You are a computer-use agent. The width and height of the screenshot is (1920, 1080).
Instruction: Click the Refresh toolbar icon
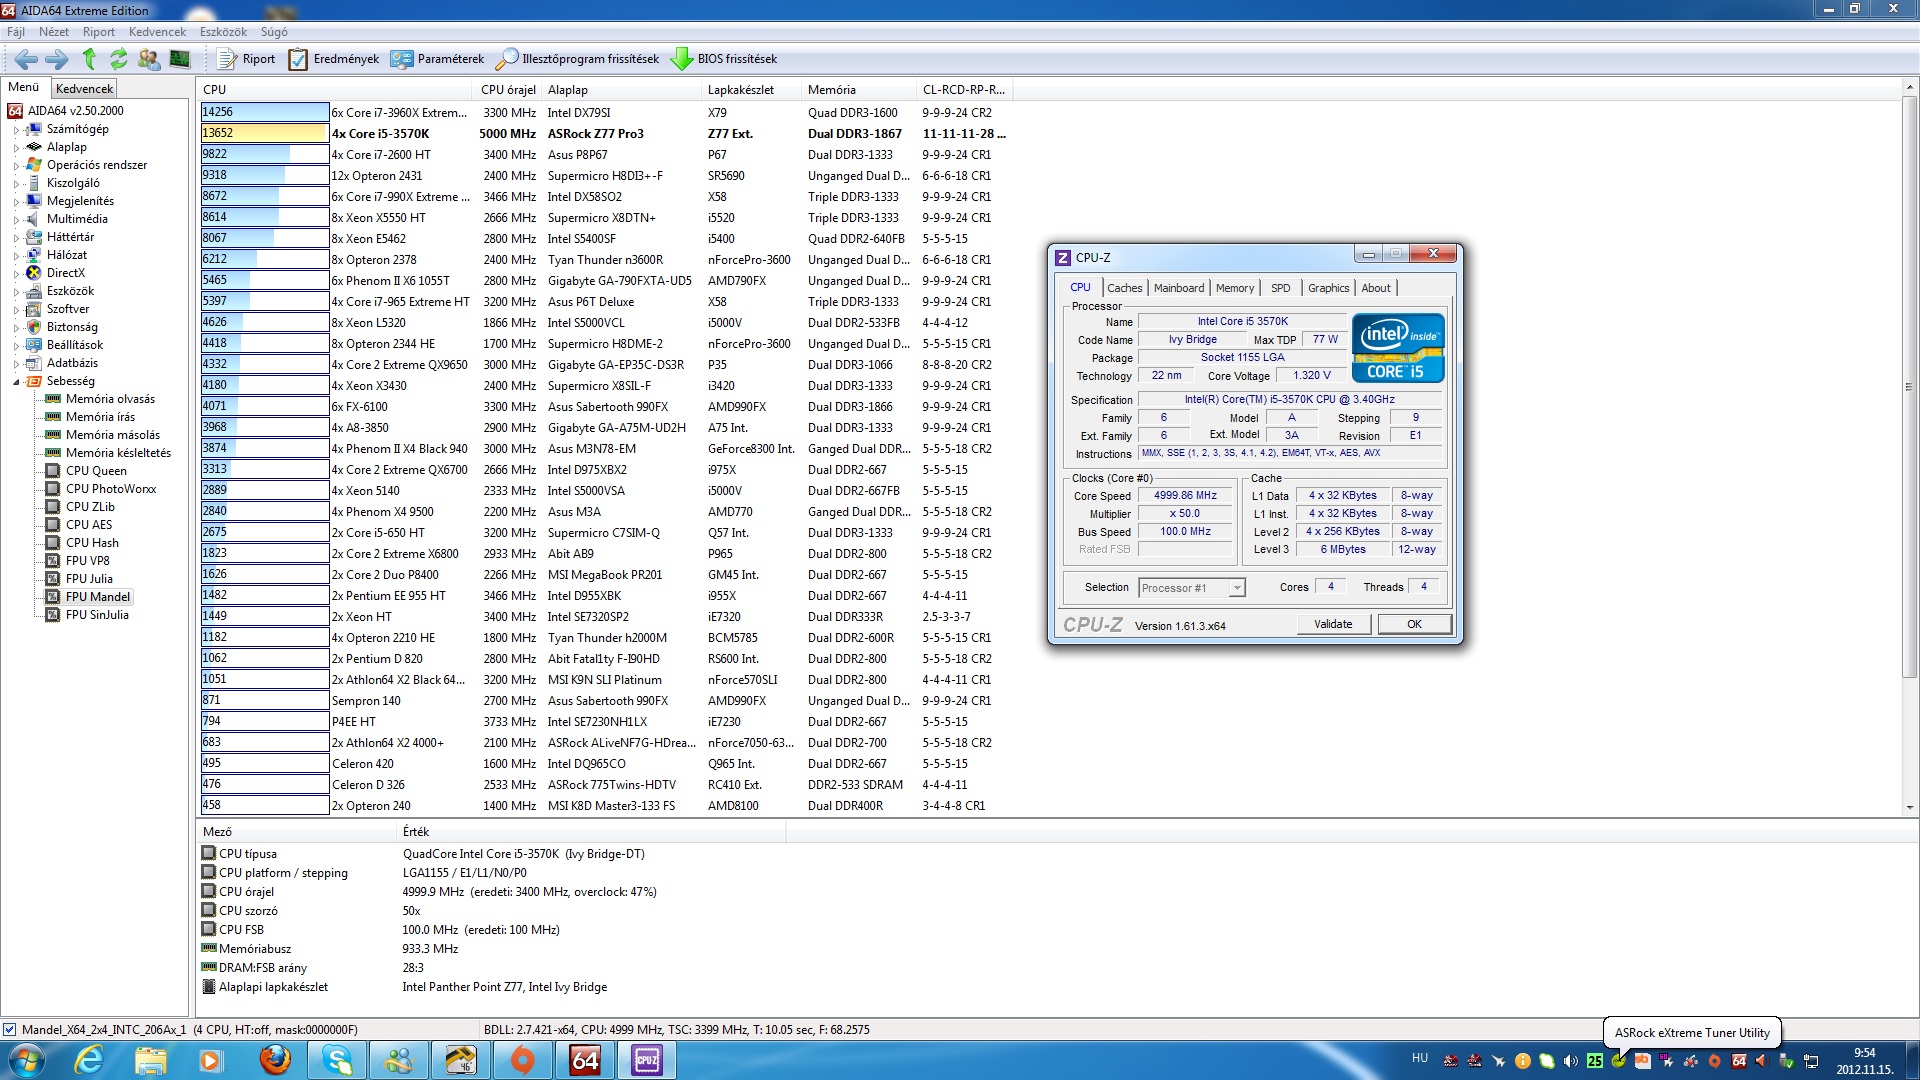pos(119,59)
